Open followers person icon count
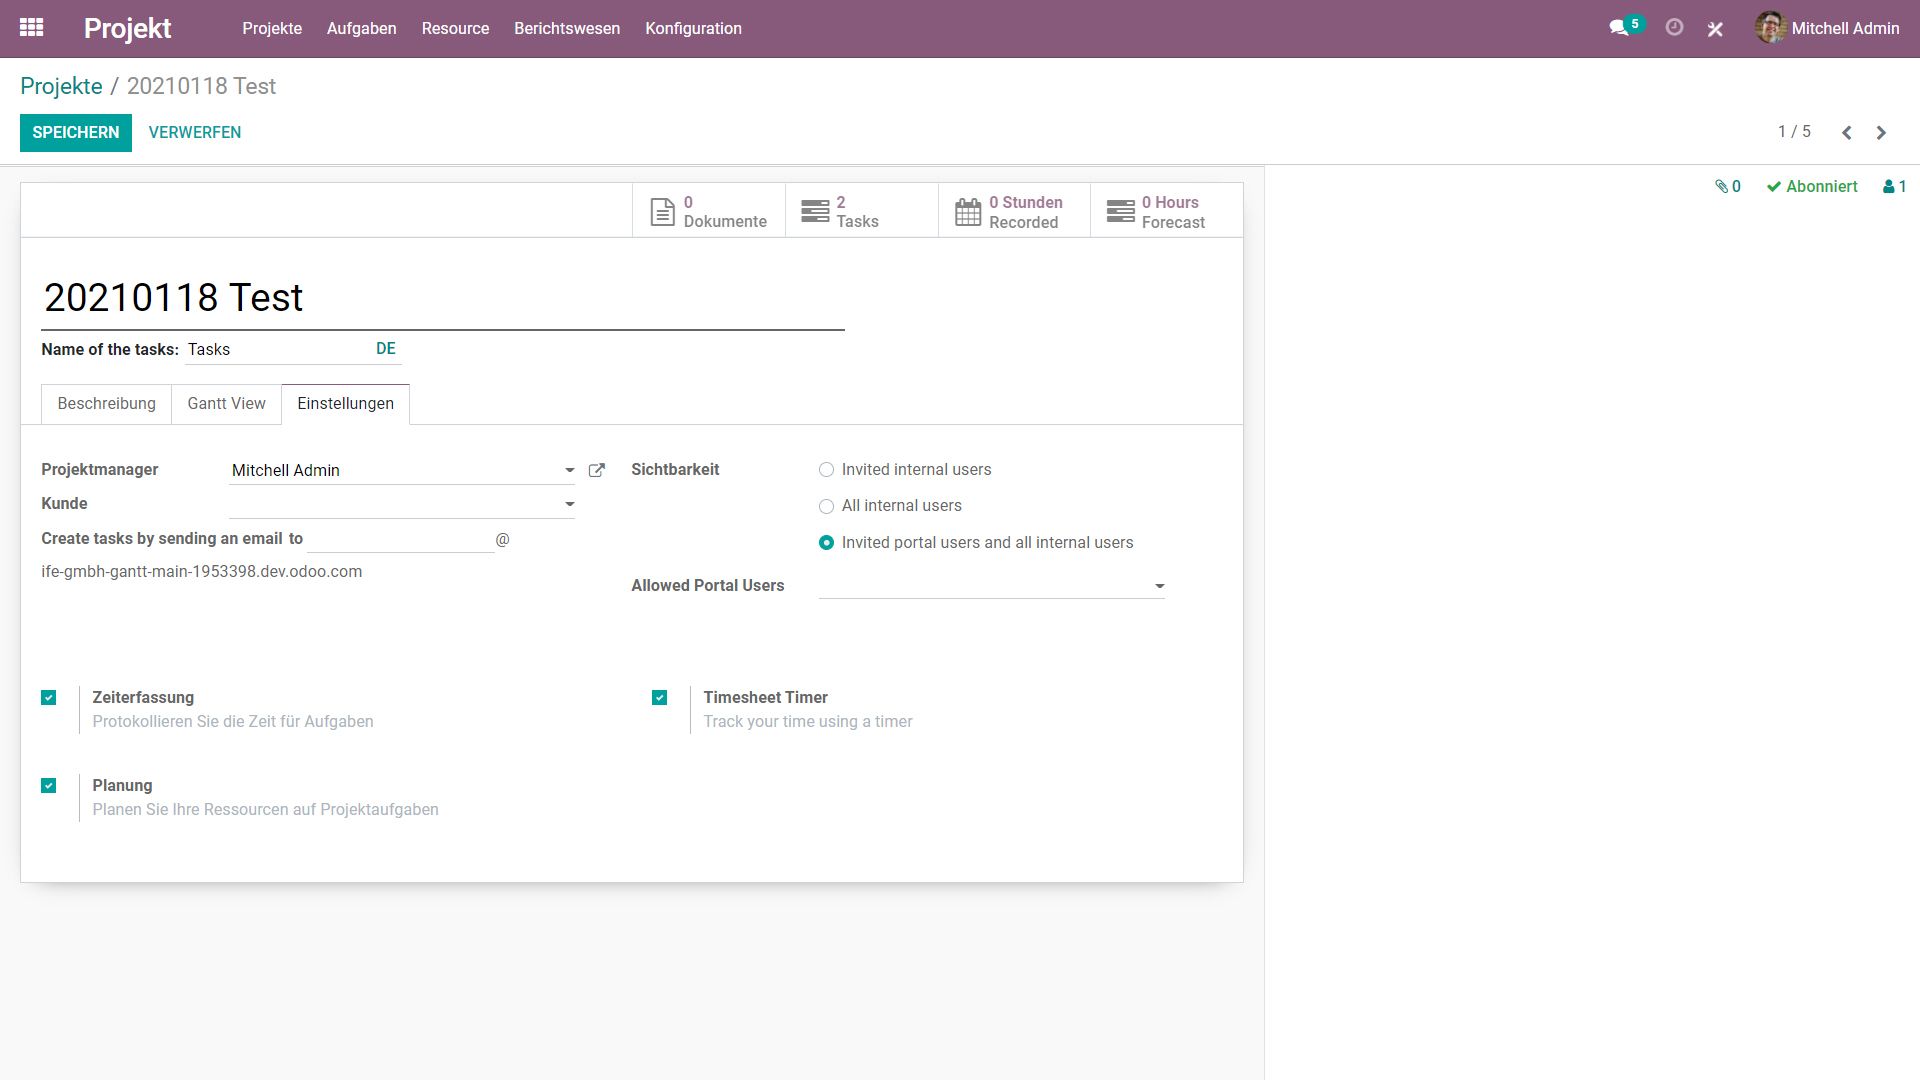The width and height of the screenshot is (1920, 1080). (1894, 186)
